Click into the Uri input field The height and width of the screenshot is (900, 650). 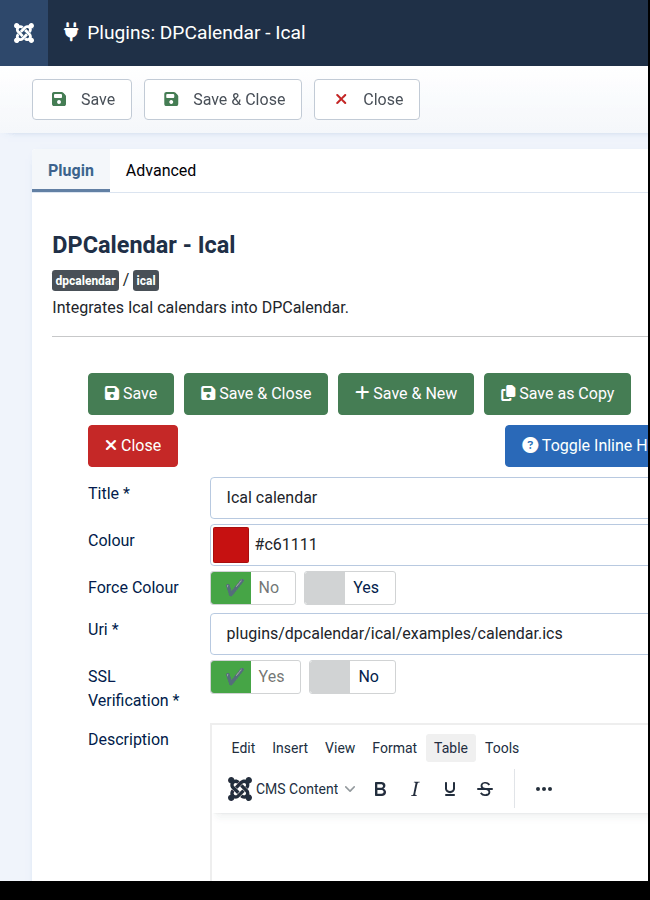tap(430, 634)
